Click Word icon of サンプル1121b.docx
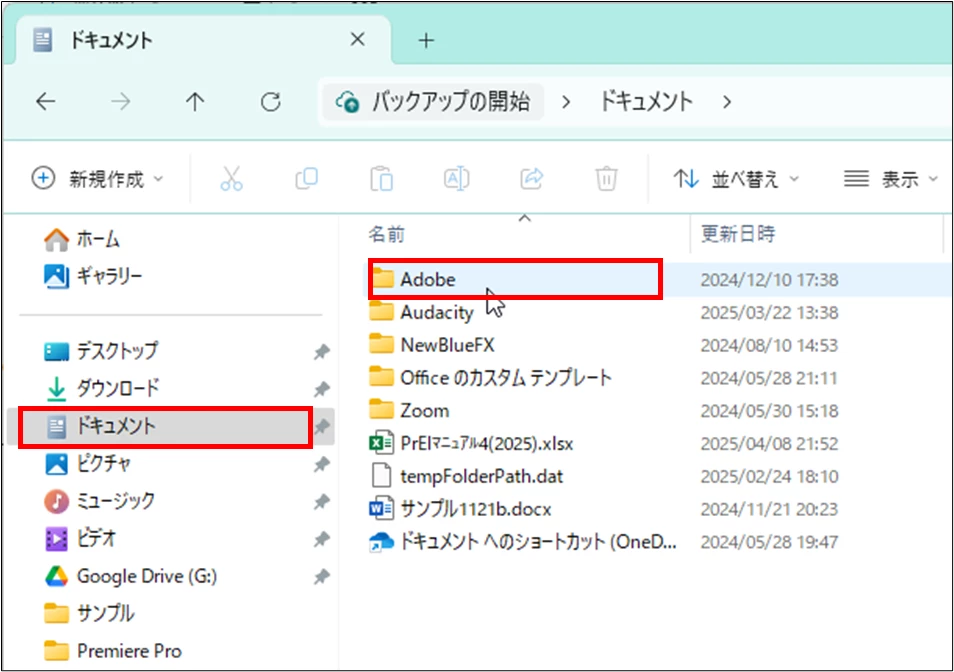 pyautogui.click(x=381, y=508)
